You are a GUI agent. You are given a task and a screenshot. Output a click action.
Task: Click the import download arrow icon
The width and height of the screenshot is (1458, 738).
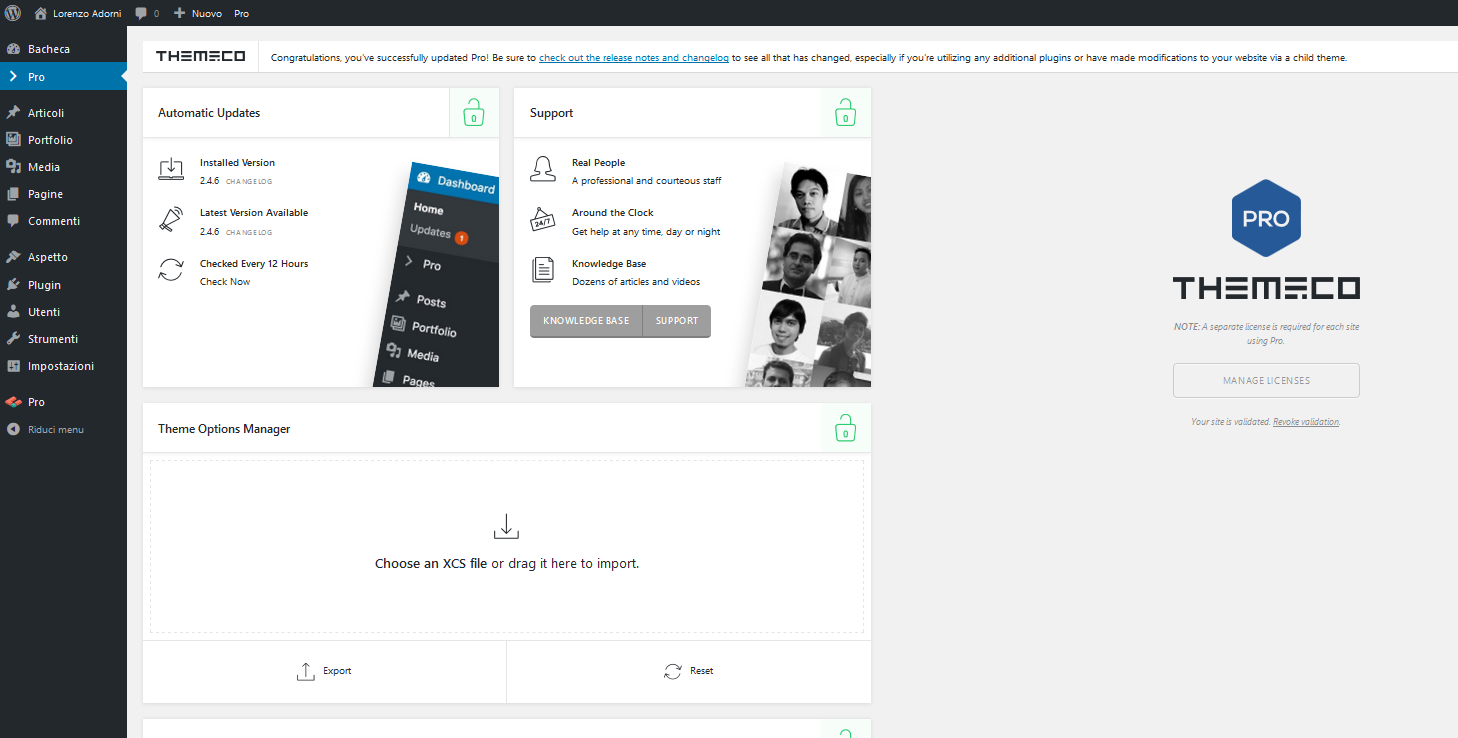pyautogui.click(x=507, y=527)
